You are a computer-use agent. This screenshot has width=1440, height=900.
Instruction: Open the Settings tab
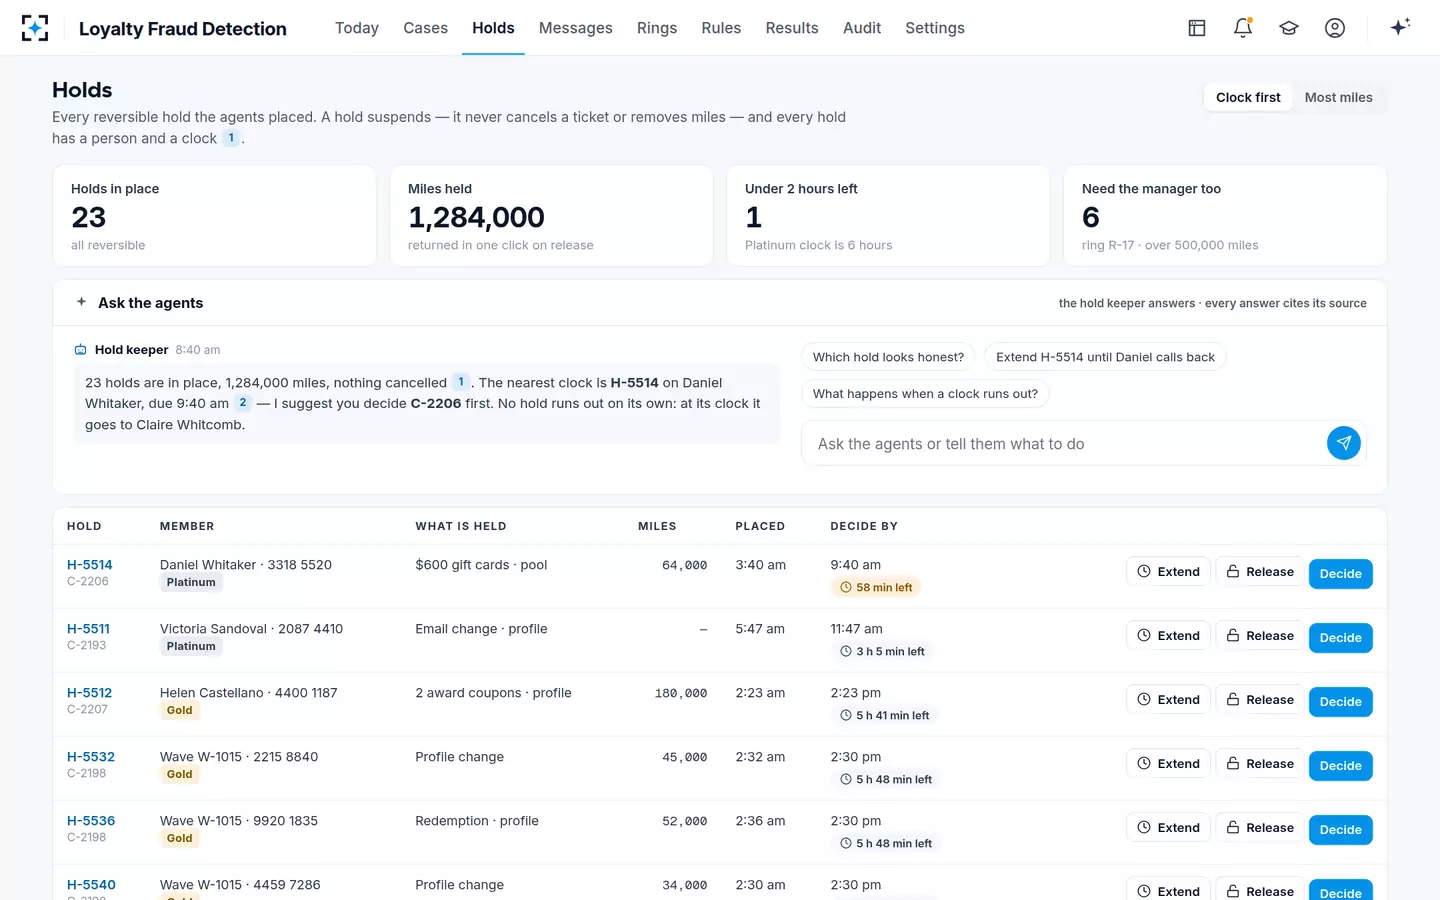click(x=935, y=28)
